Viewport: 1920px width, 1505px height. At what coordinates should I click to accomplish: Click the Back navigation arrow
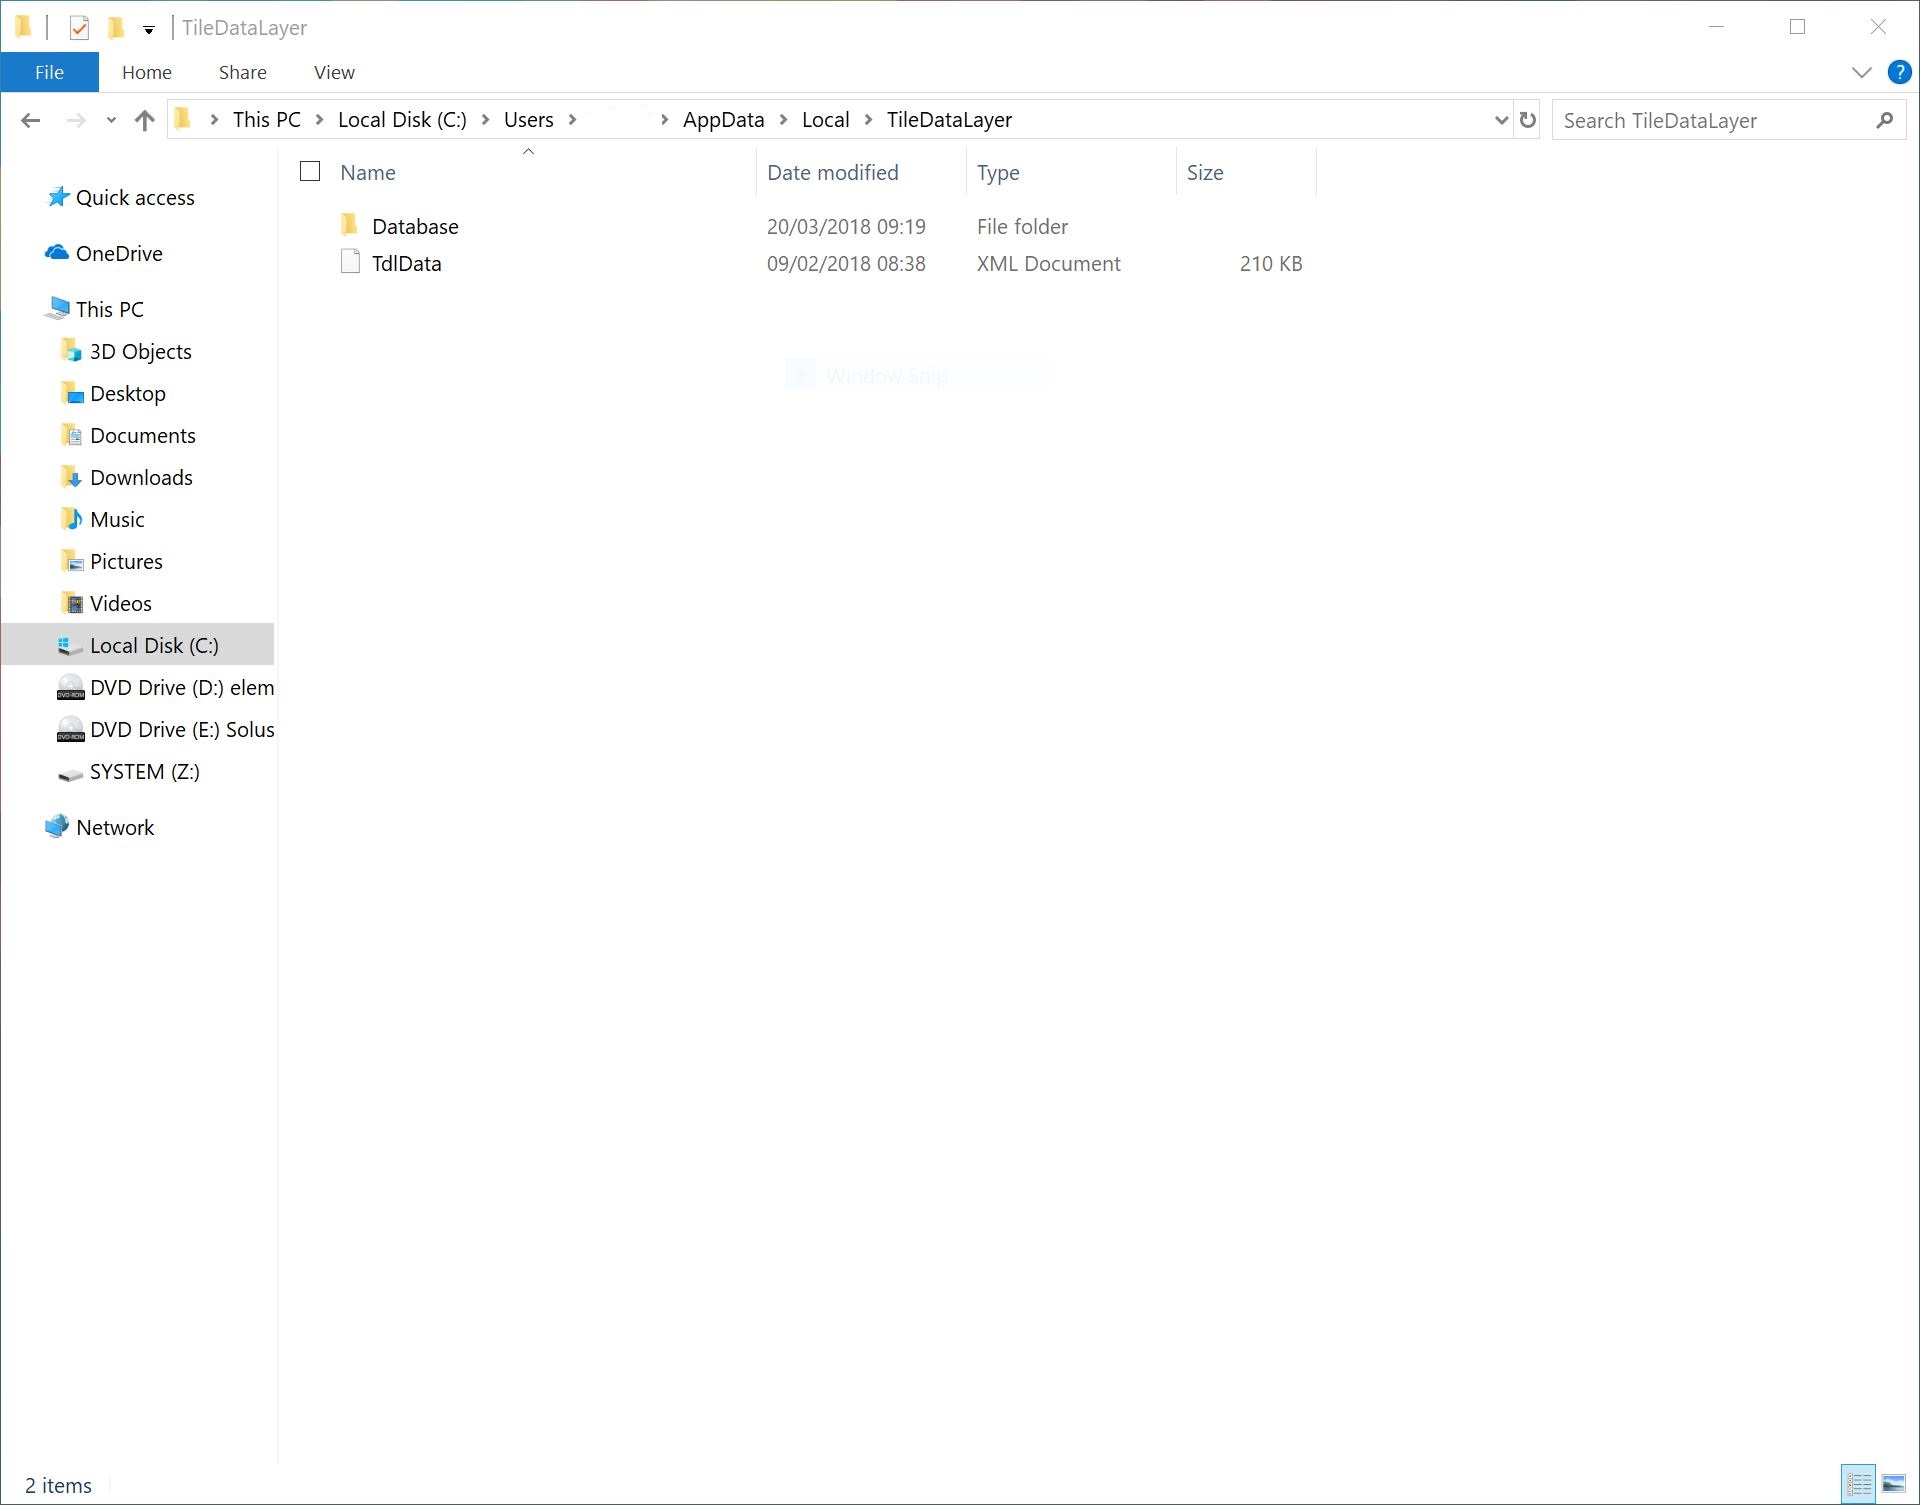[x=31, y=120]
